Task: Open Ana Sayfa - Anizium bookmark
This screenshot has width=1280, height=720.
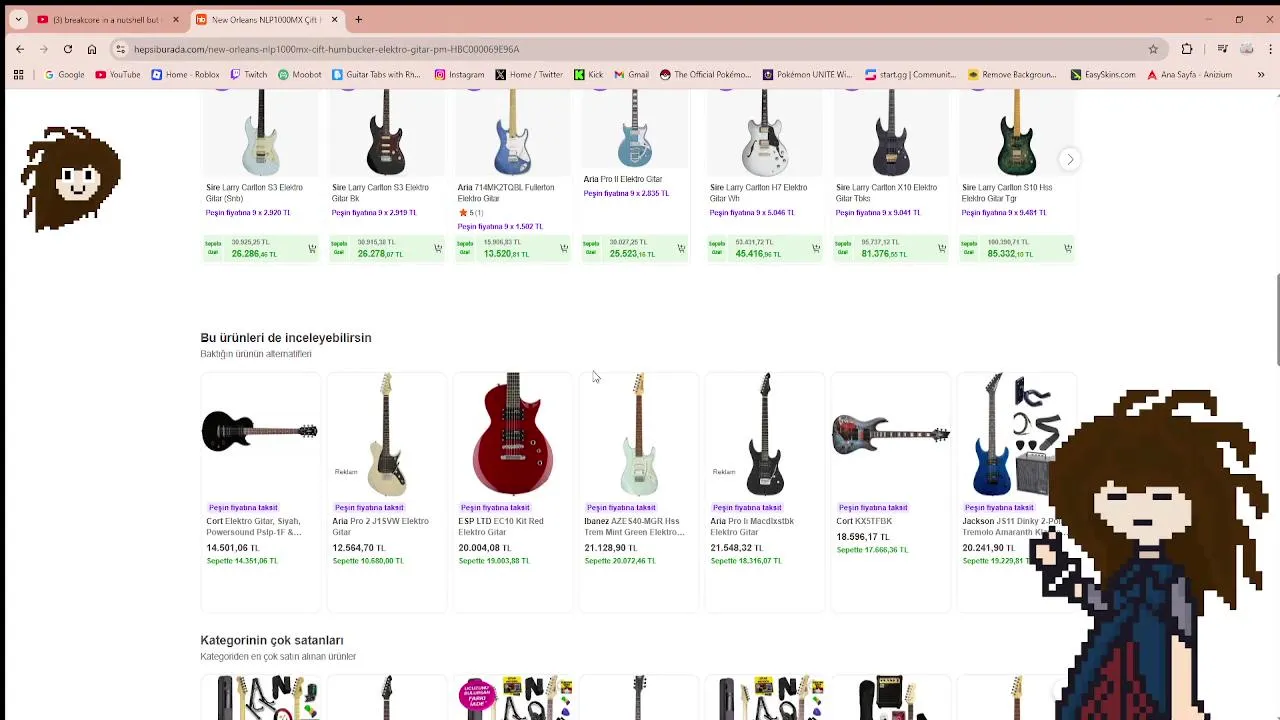Action: tap(1189, 74)
